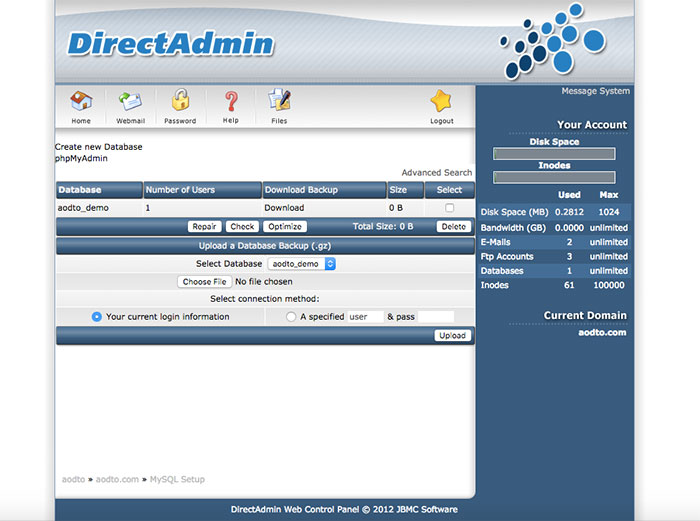
Task: Select 'A specified' user radio button
Action: point(291,317)
